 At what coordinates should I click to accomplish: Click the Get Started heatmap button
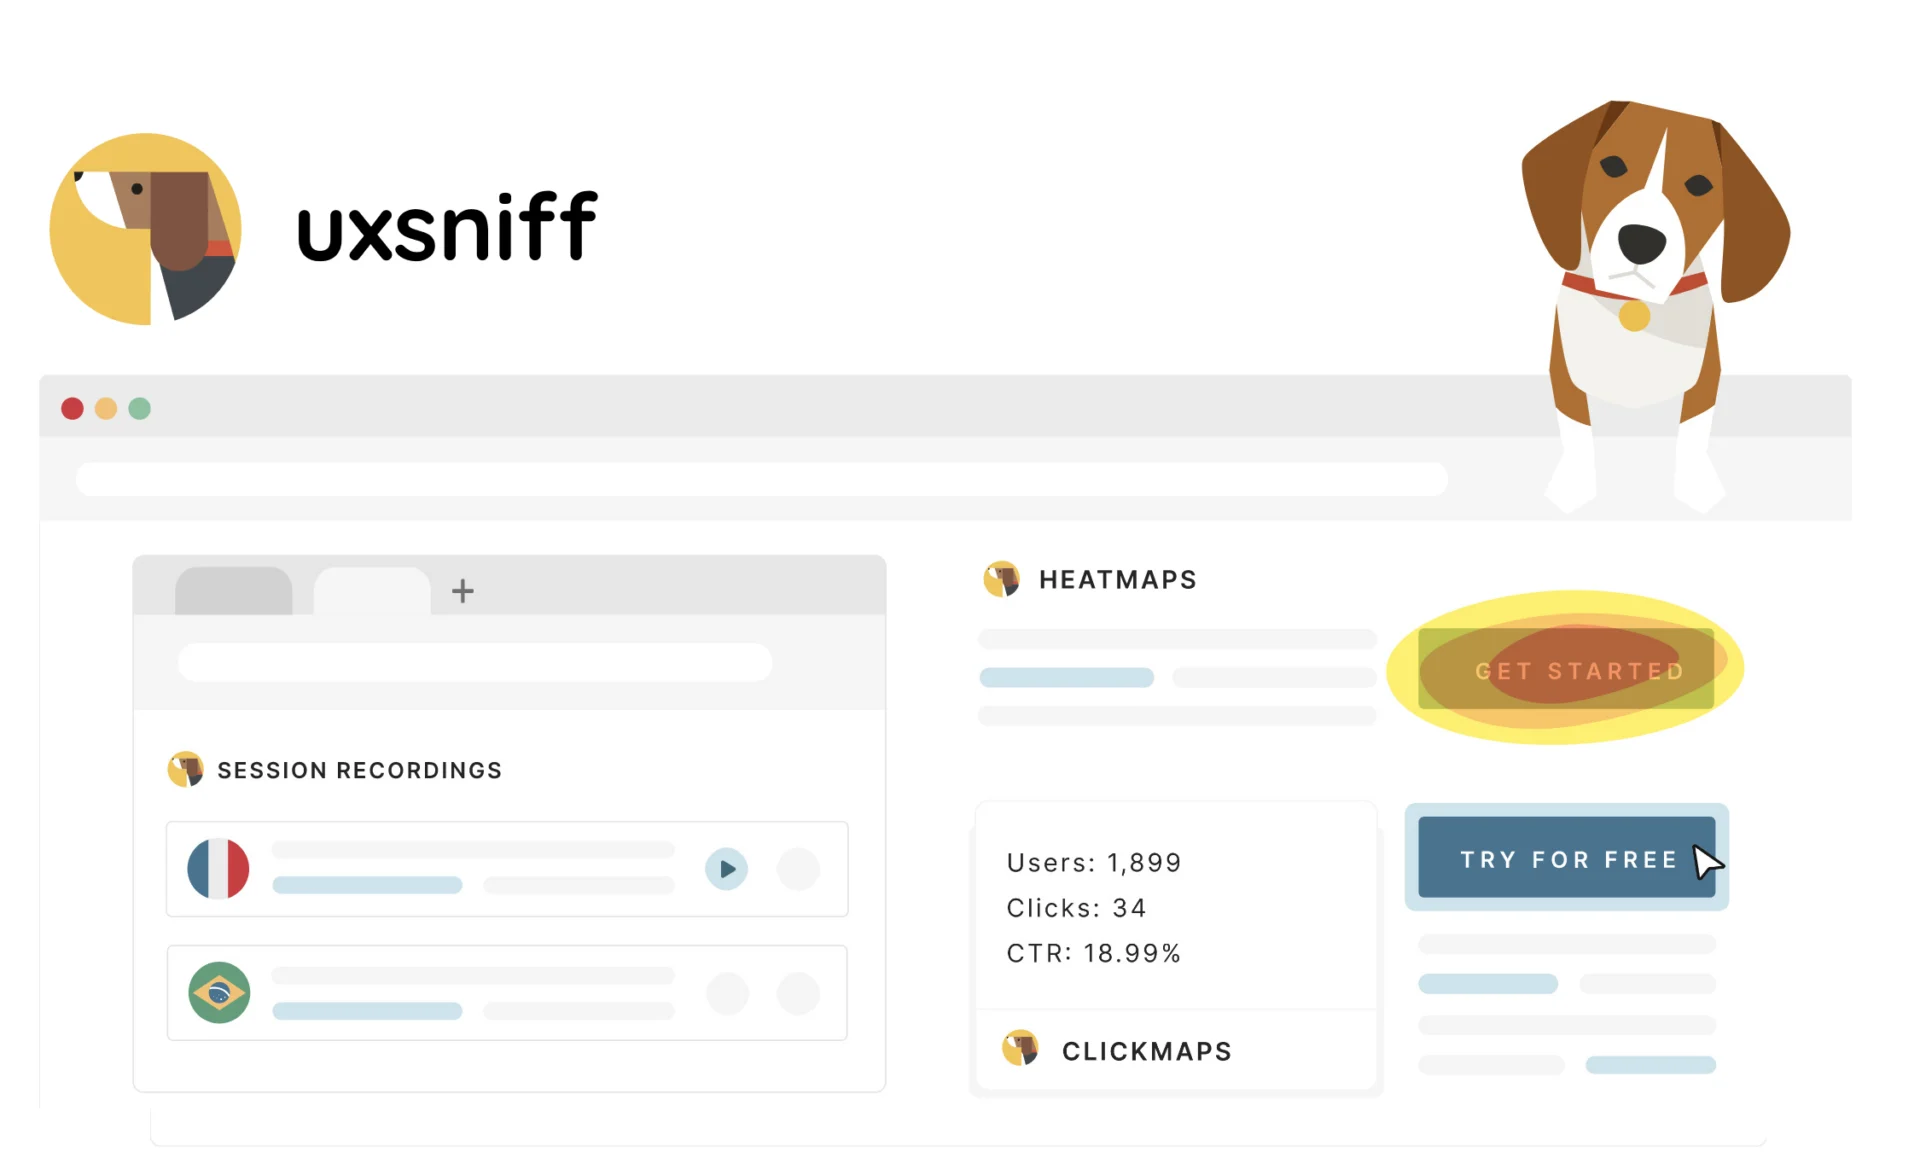click(x=1566, y=670)
